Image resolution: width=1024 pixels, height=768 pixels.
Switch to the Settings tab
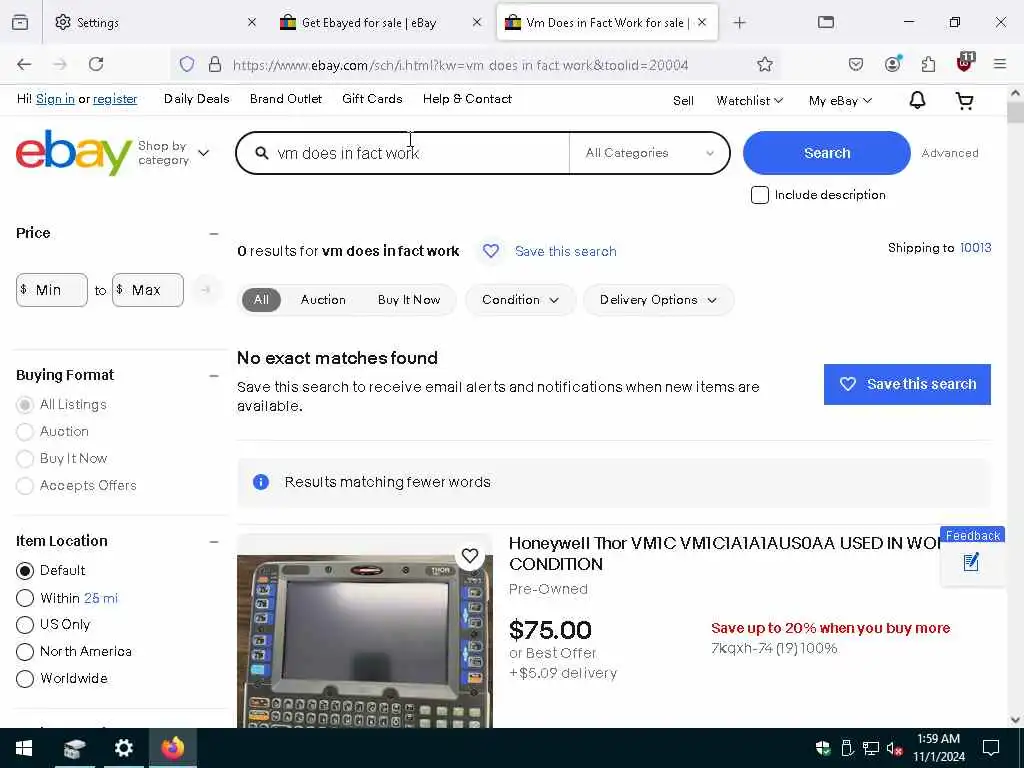pyautogui.click(x=155, y=23)
